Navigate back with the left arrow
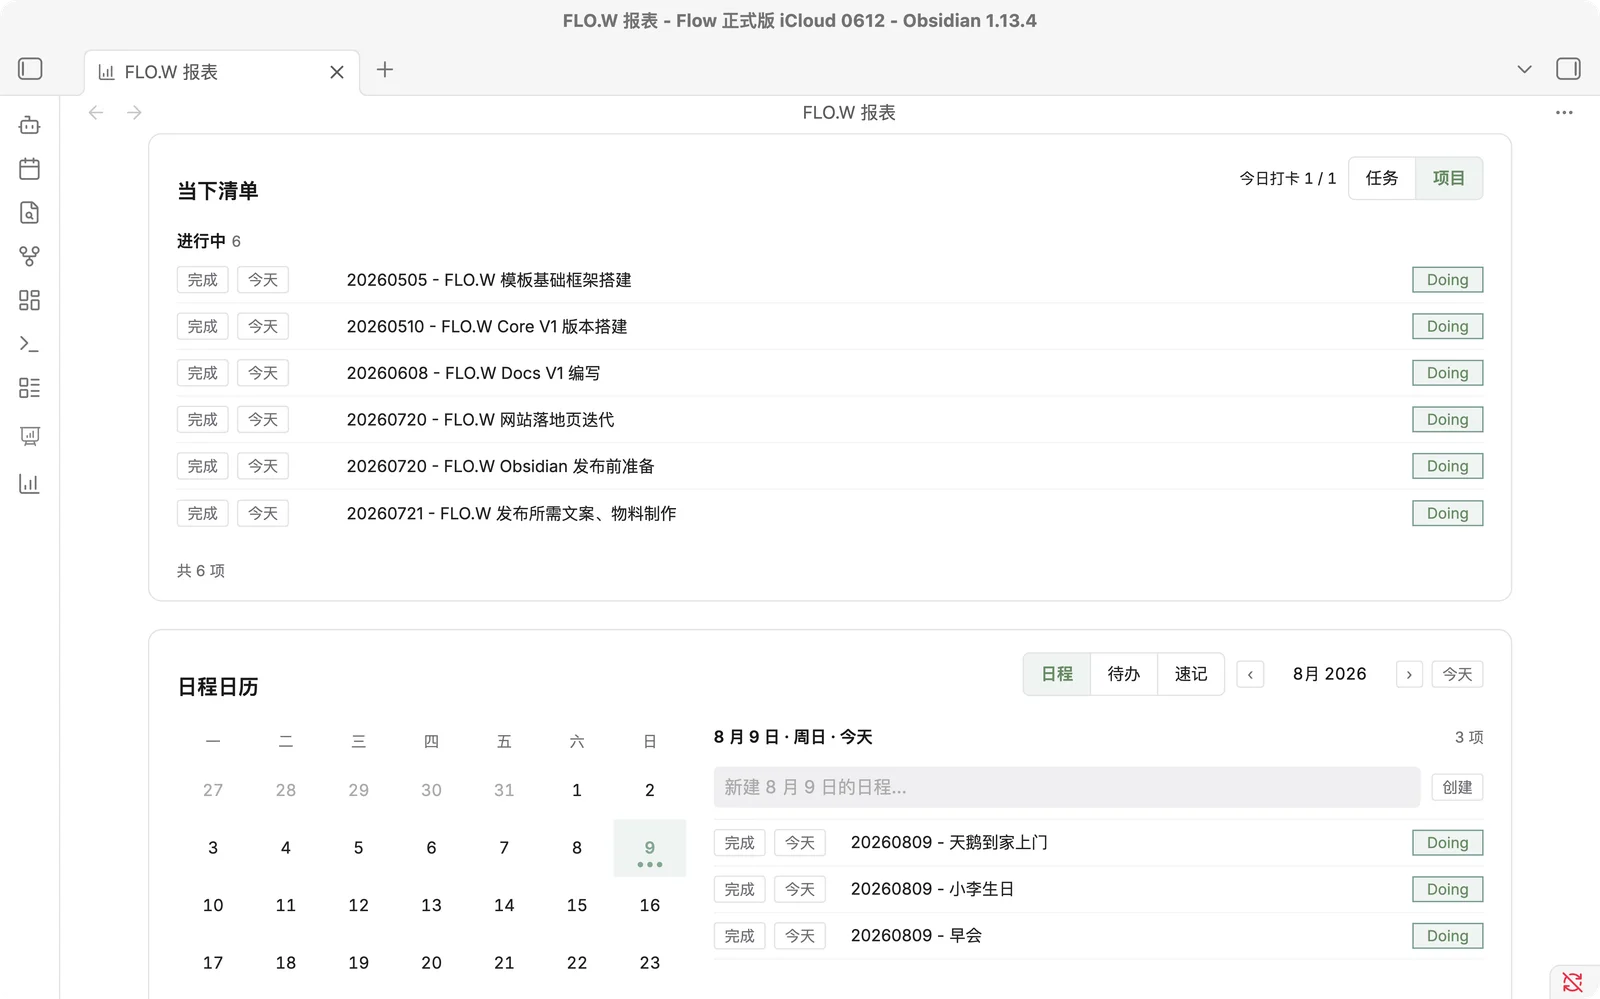Viewport: 1600px width, 999px height. [x=96, y=113]
